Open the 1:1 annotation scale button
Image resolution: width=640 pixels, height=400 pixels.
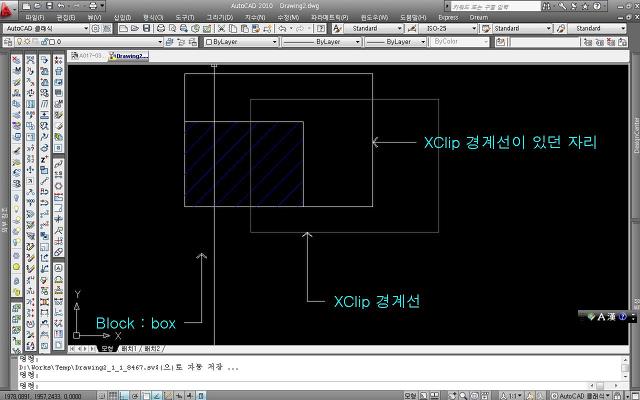[x=512, y=396]
